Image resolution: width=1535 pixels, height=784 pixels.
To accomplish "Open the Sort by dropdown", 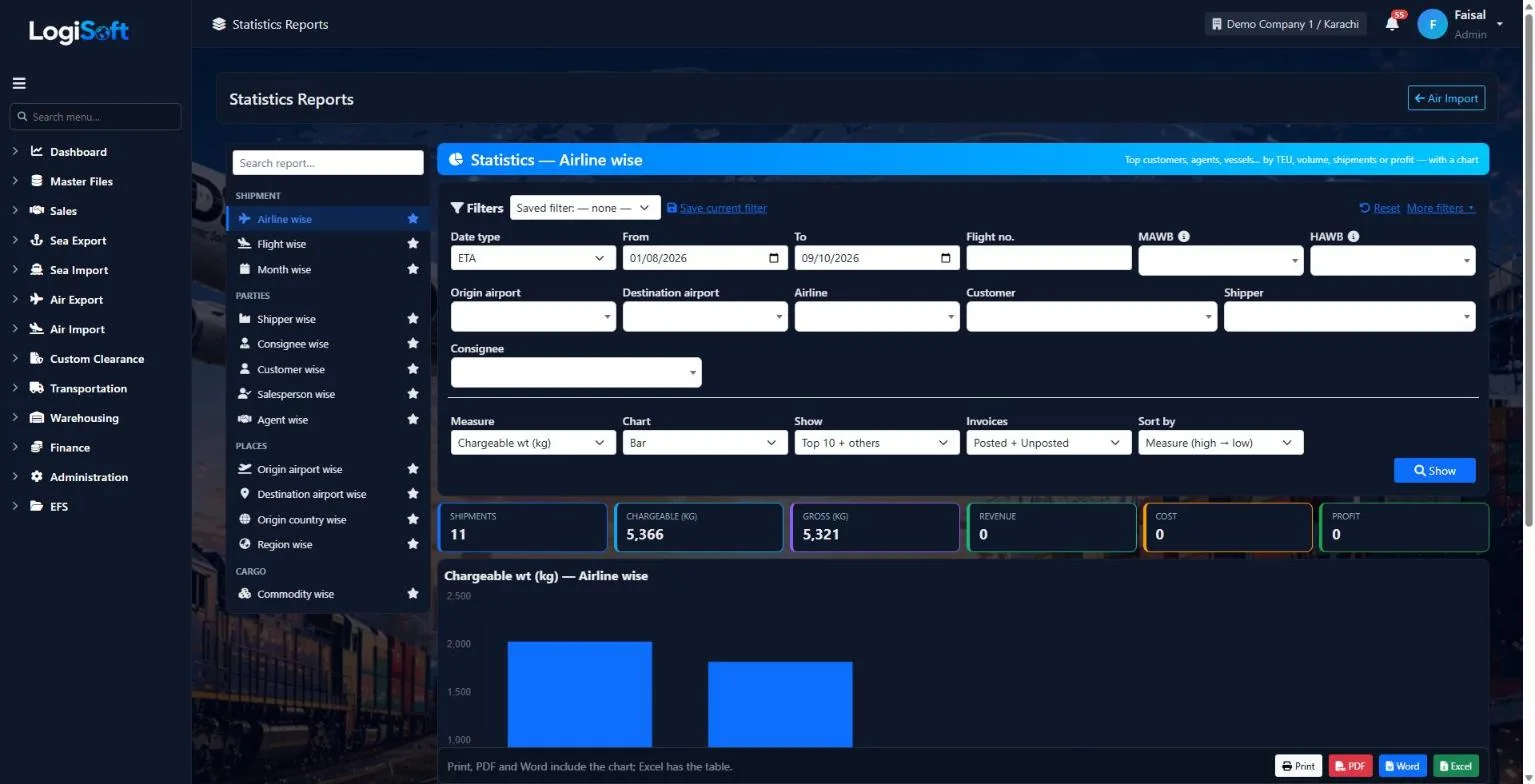I will tap(1221, 443).
